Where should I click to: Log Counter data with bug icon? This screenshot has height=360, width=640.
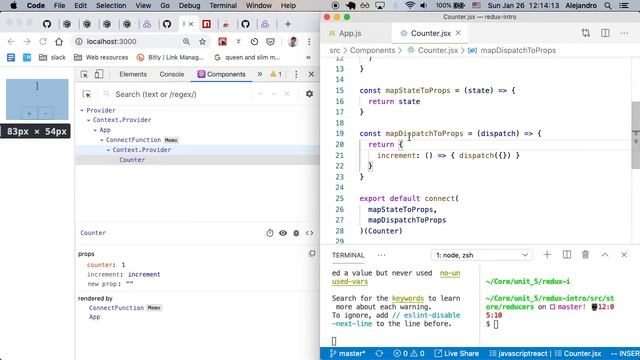click(296, 233)
